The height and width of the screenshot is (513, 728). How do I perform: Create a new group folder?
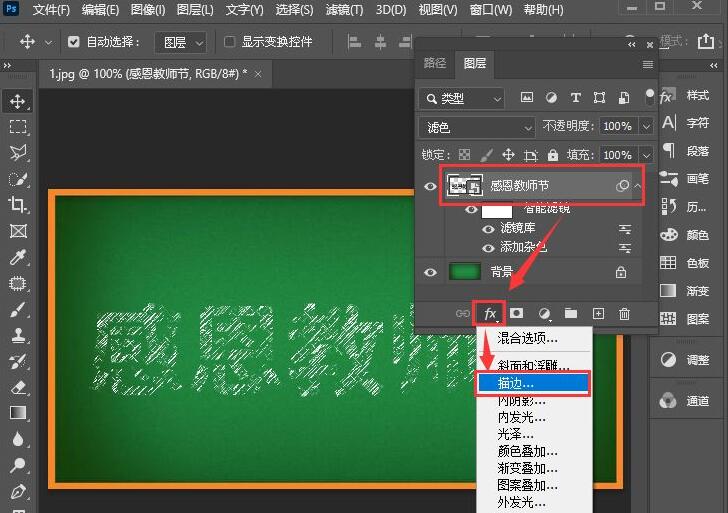571,313
